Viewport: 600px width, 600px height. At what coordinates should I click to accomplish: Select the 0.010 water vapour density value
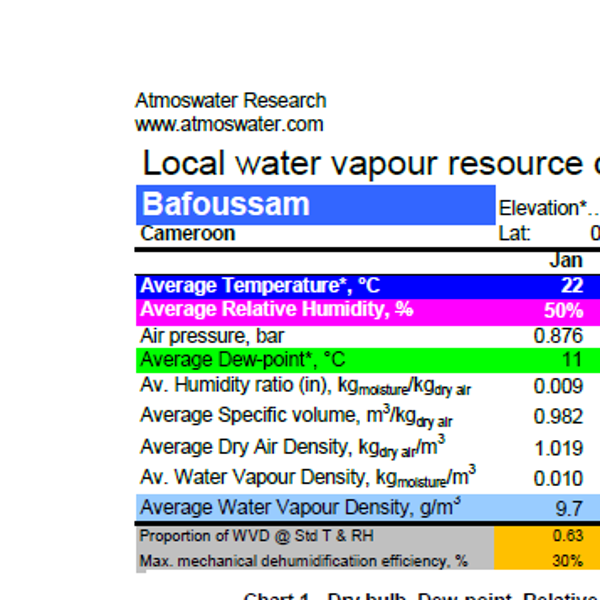[x=558, y=479]
